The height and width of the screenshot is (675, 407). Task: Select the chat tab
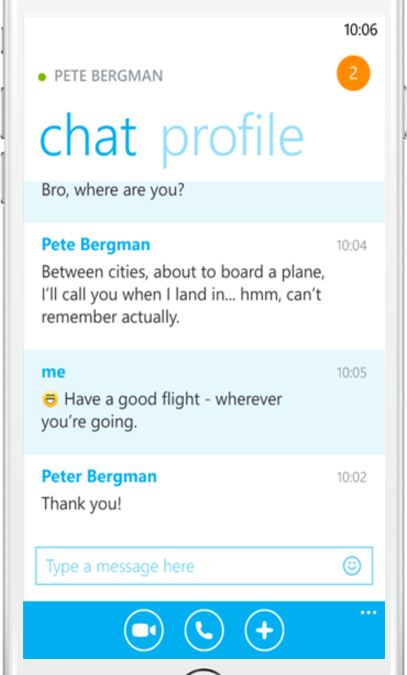tap(88, 134)
